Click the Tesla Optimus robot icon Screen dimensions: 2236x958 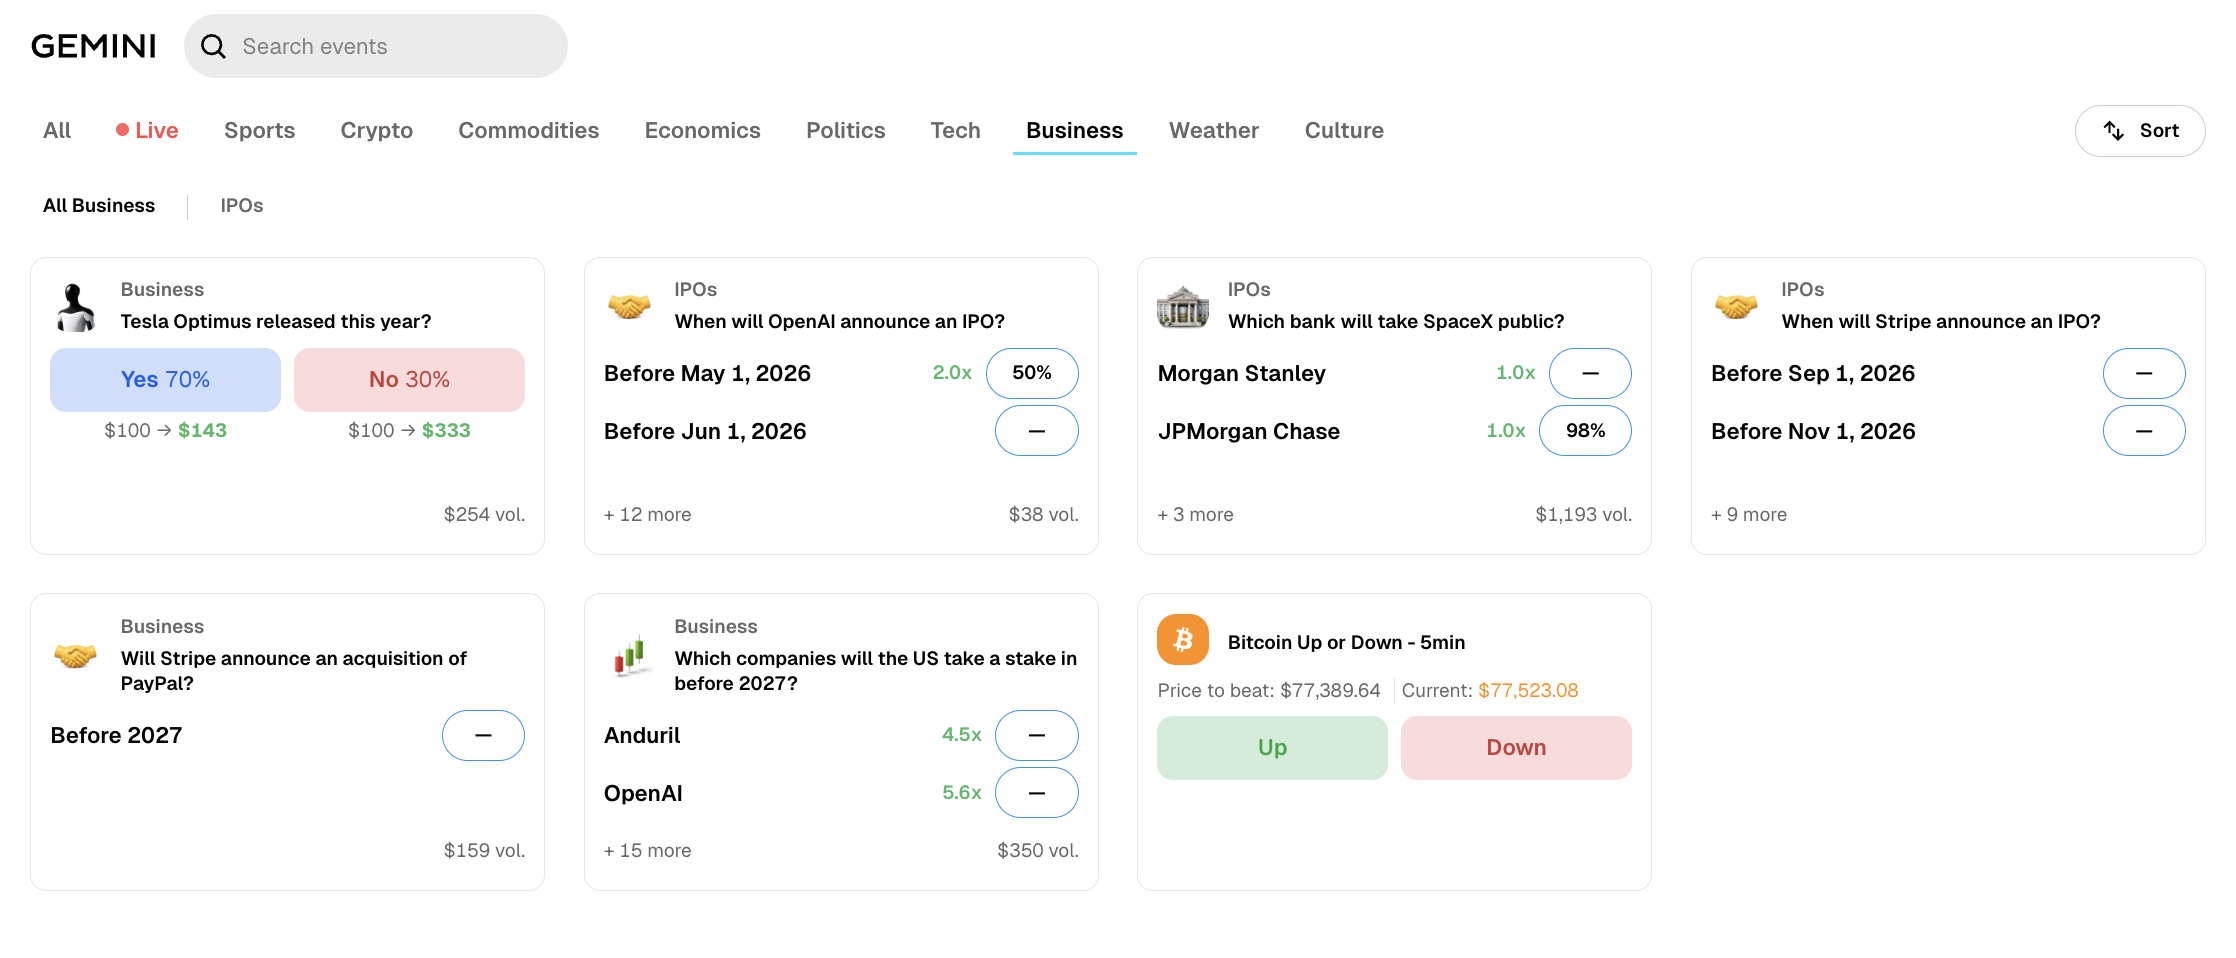(x=76, y=307)
